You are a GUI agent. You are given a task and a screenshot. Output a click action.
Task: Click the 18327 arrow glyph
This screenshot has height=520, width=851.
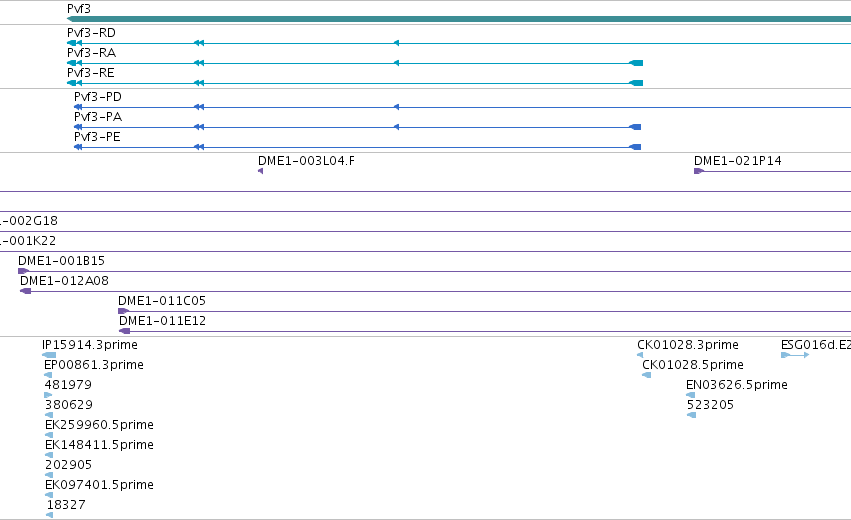49,515
